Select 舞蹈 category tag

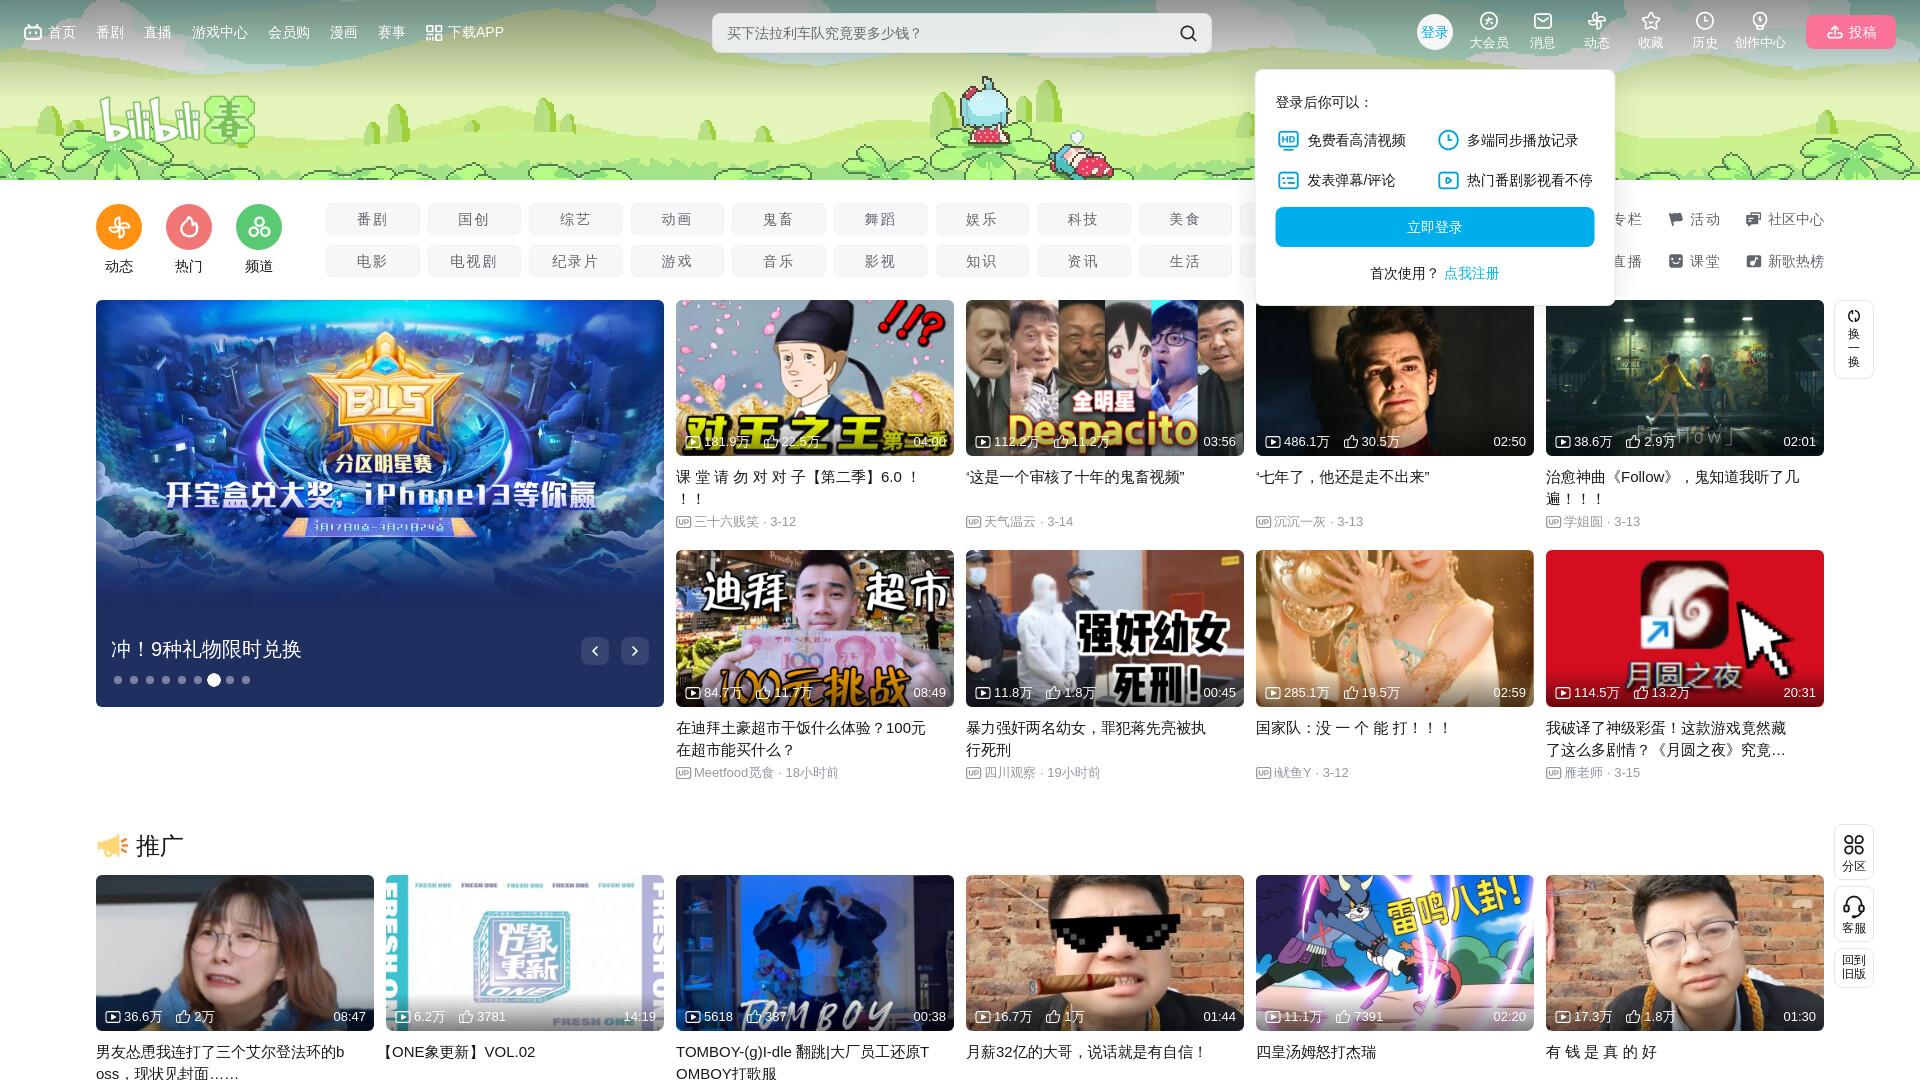(x=881, y=219)
